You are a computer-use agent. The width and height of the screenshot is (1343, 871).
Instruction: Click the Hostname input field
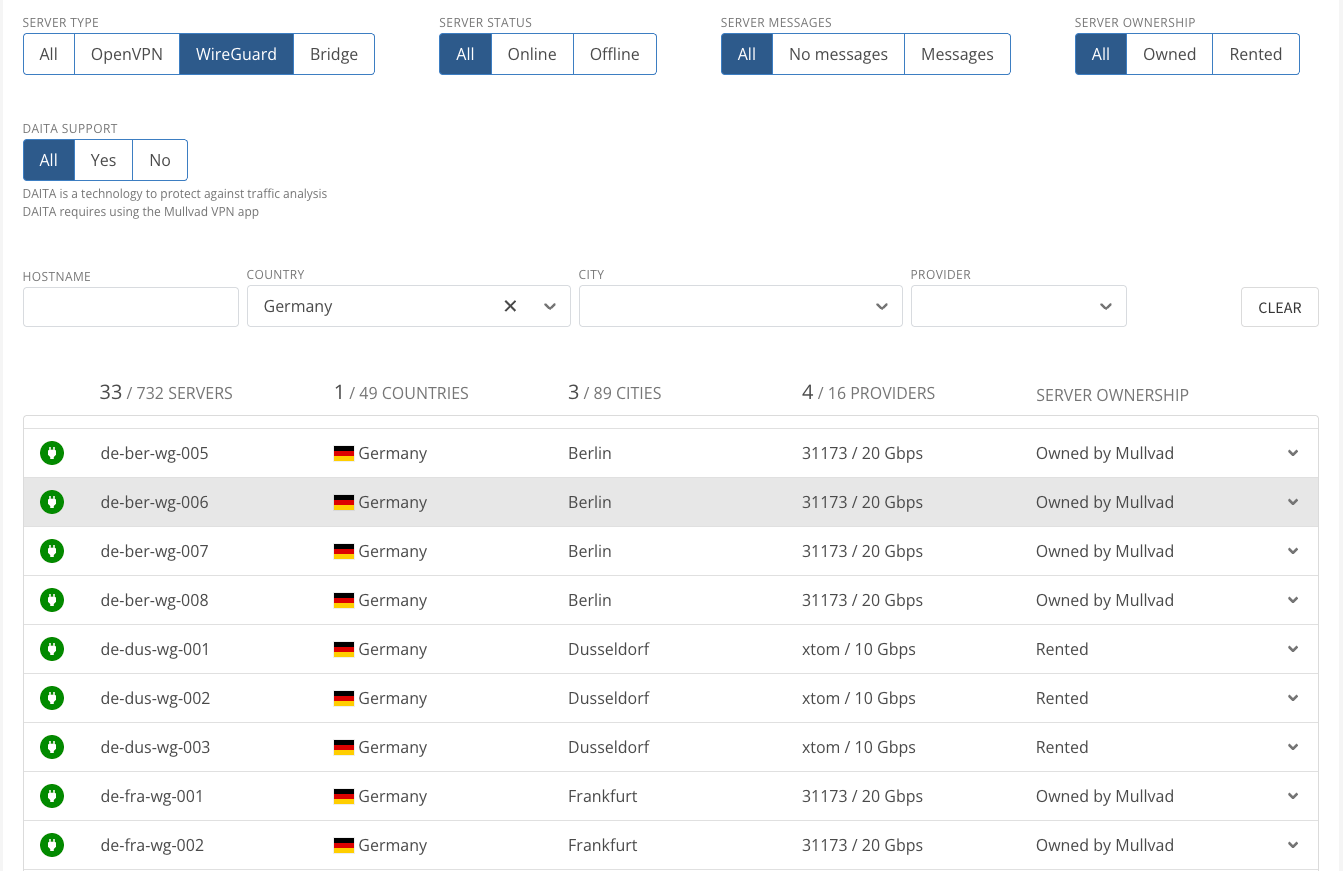131,307
